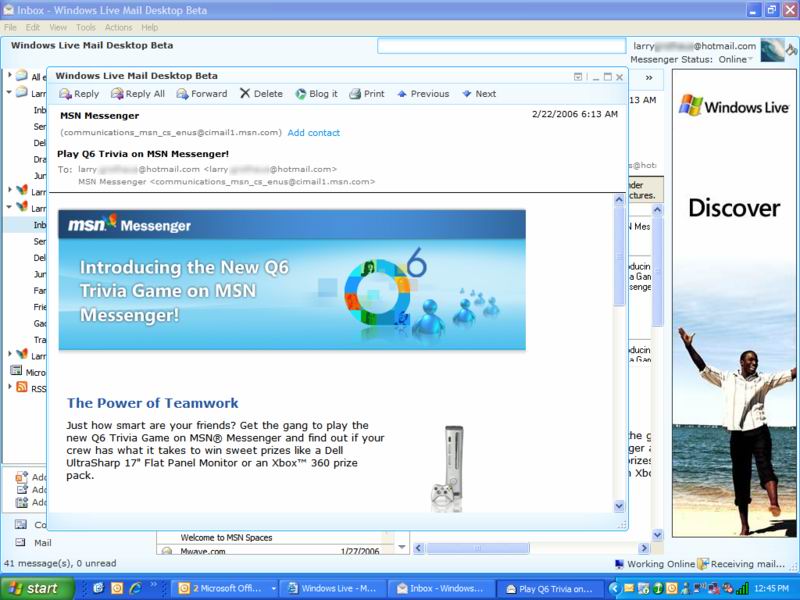
Task: Click the Power of Teamwork heading
Action: [153, 403]
